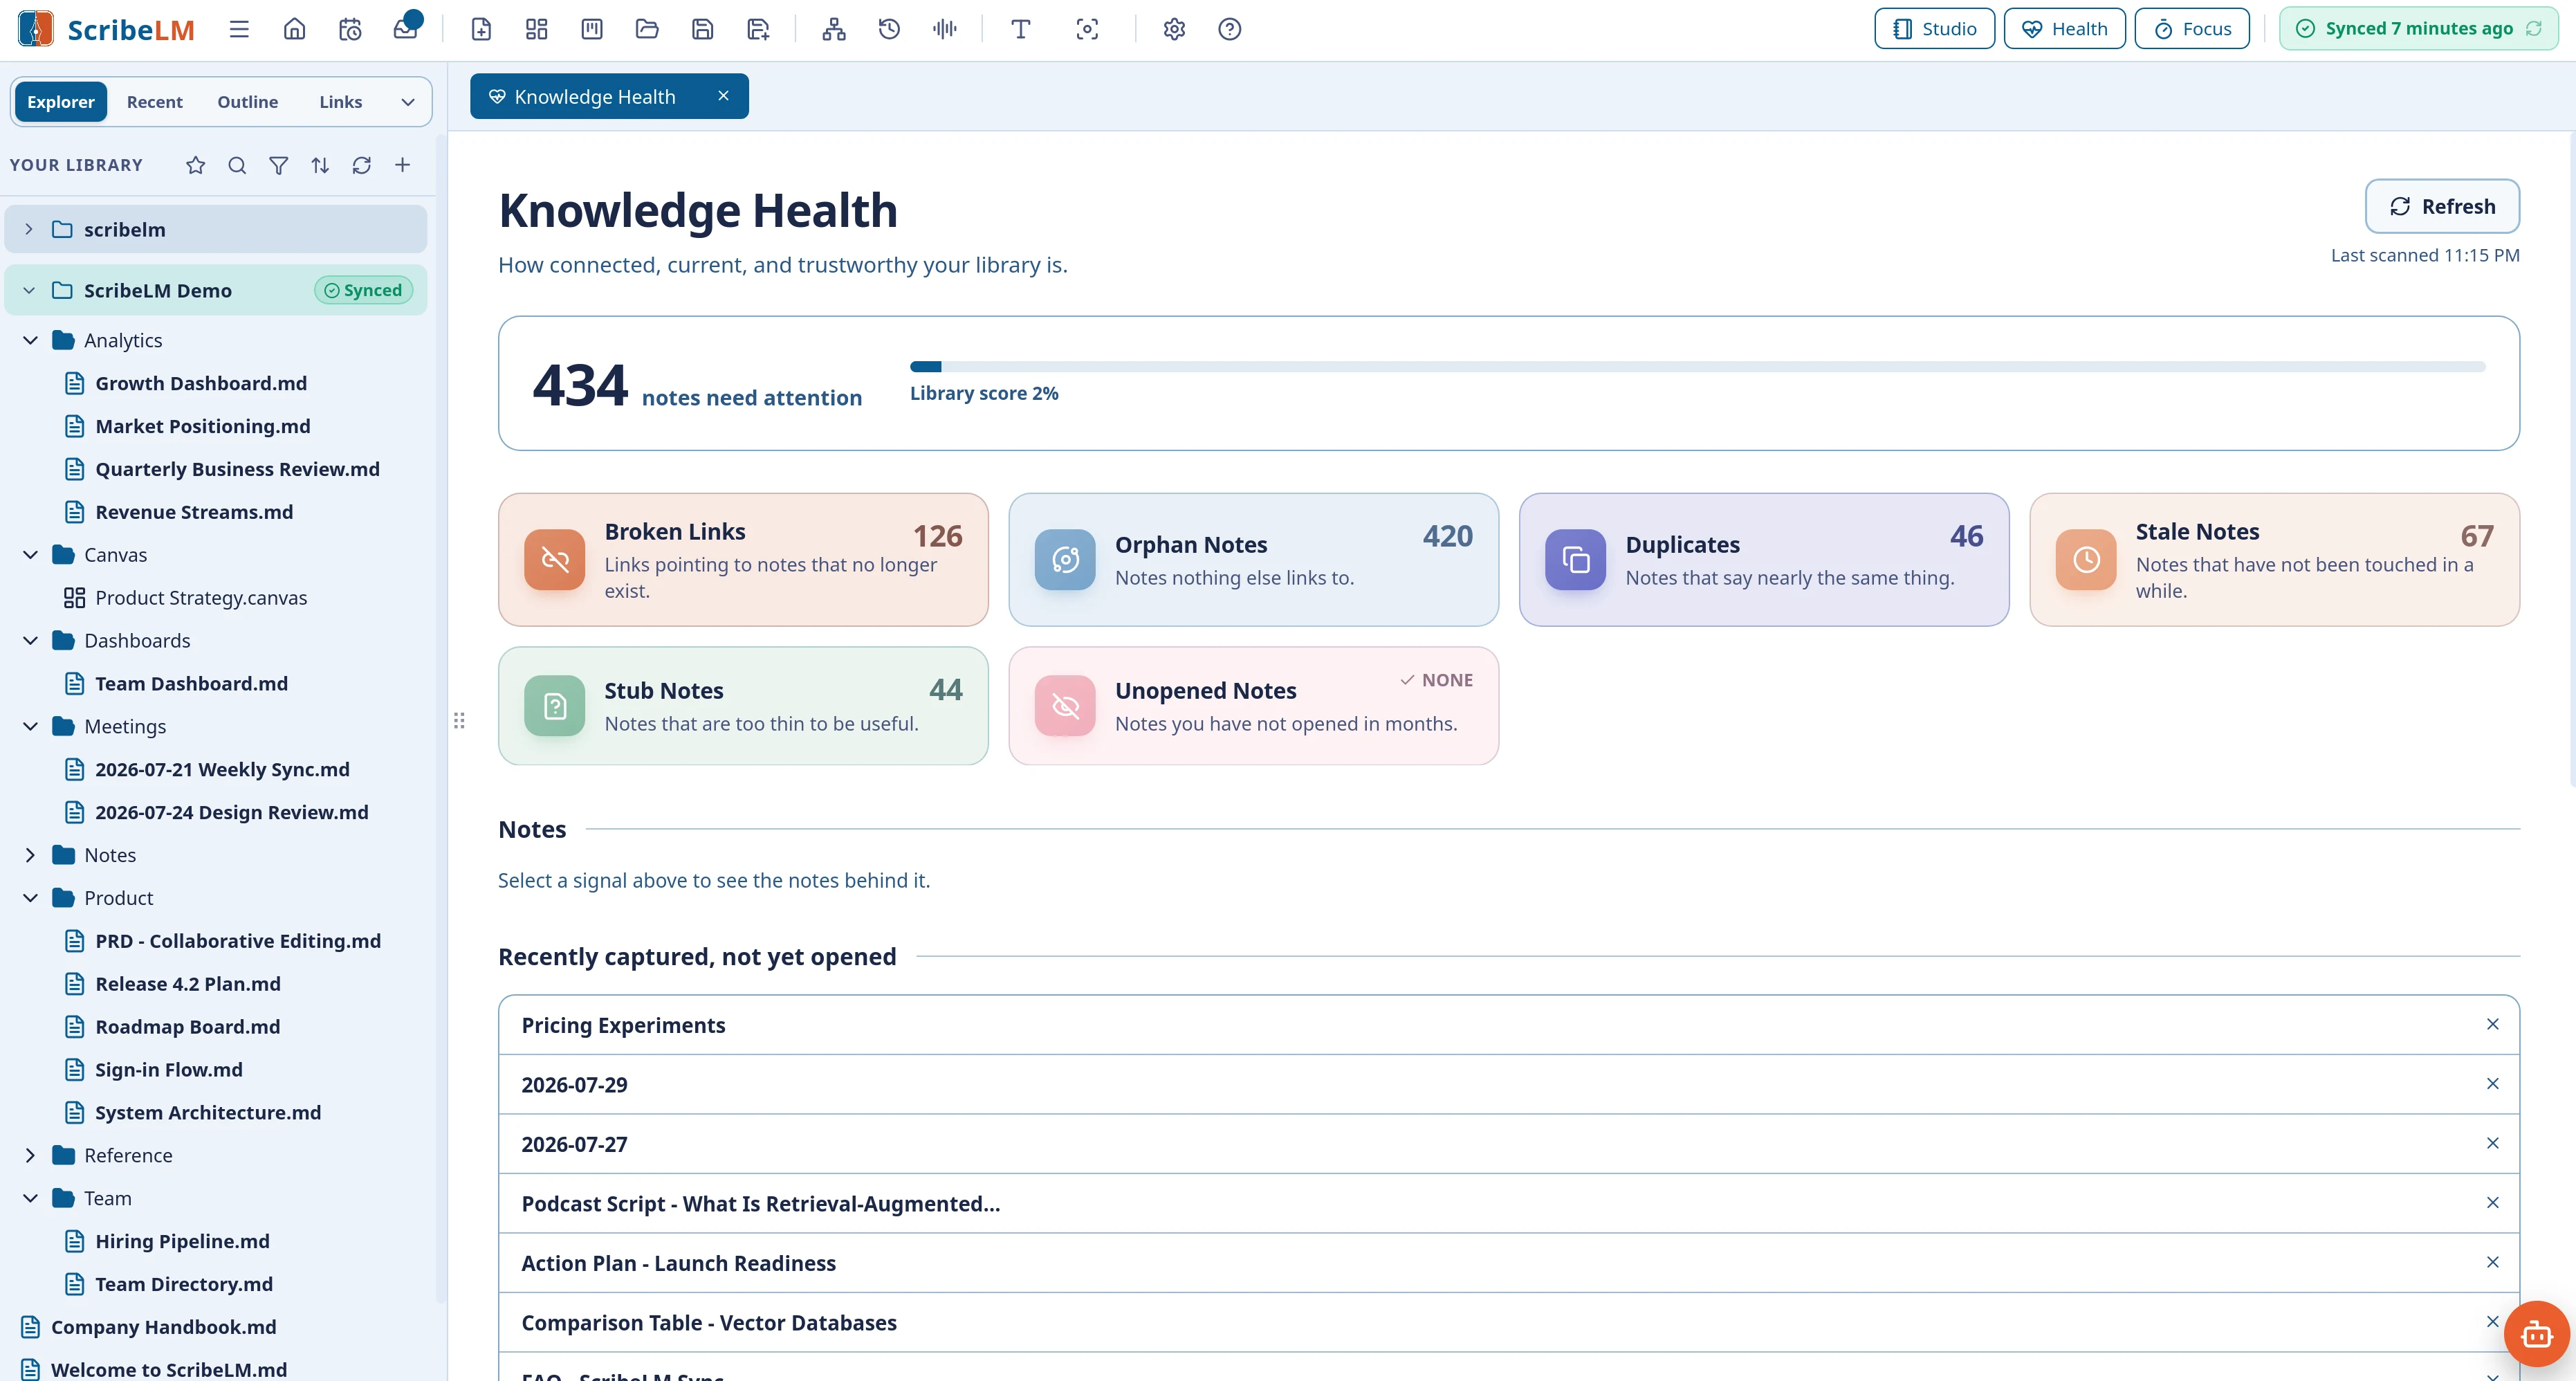This screenshot has height=1381, width=2576.
Task: Switch to the Links tab
Action: [x=341, y=102]
